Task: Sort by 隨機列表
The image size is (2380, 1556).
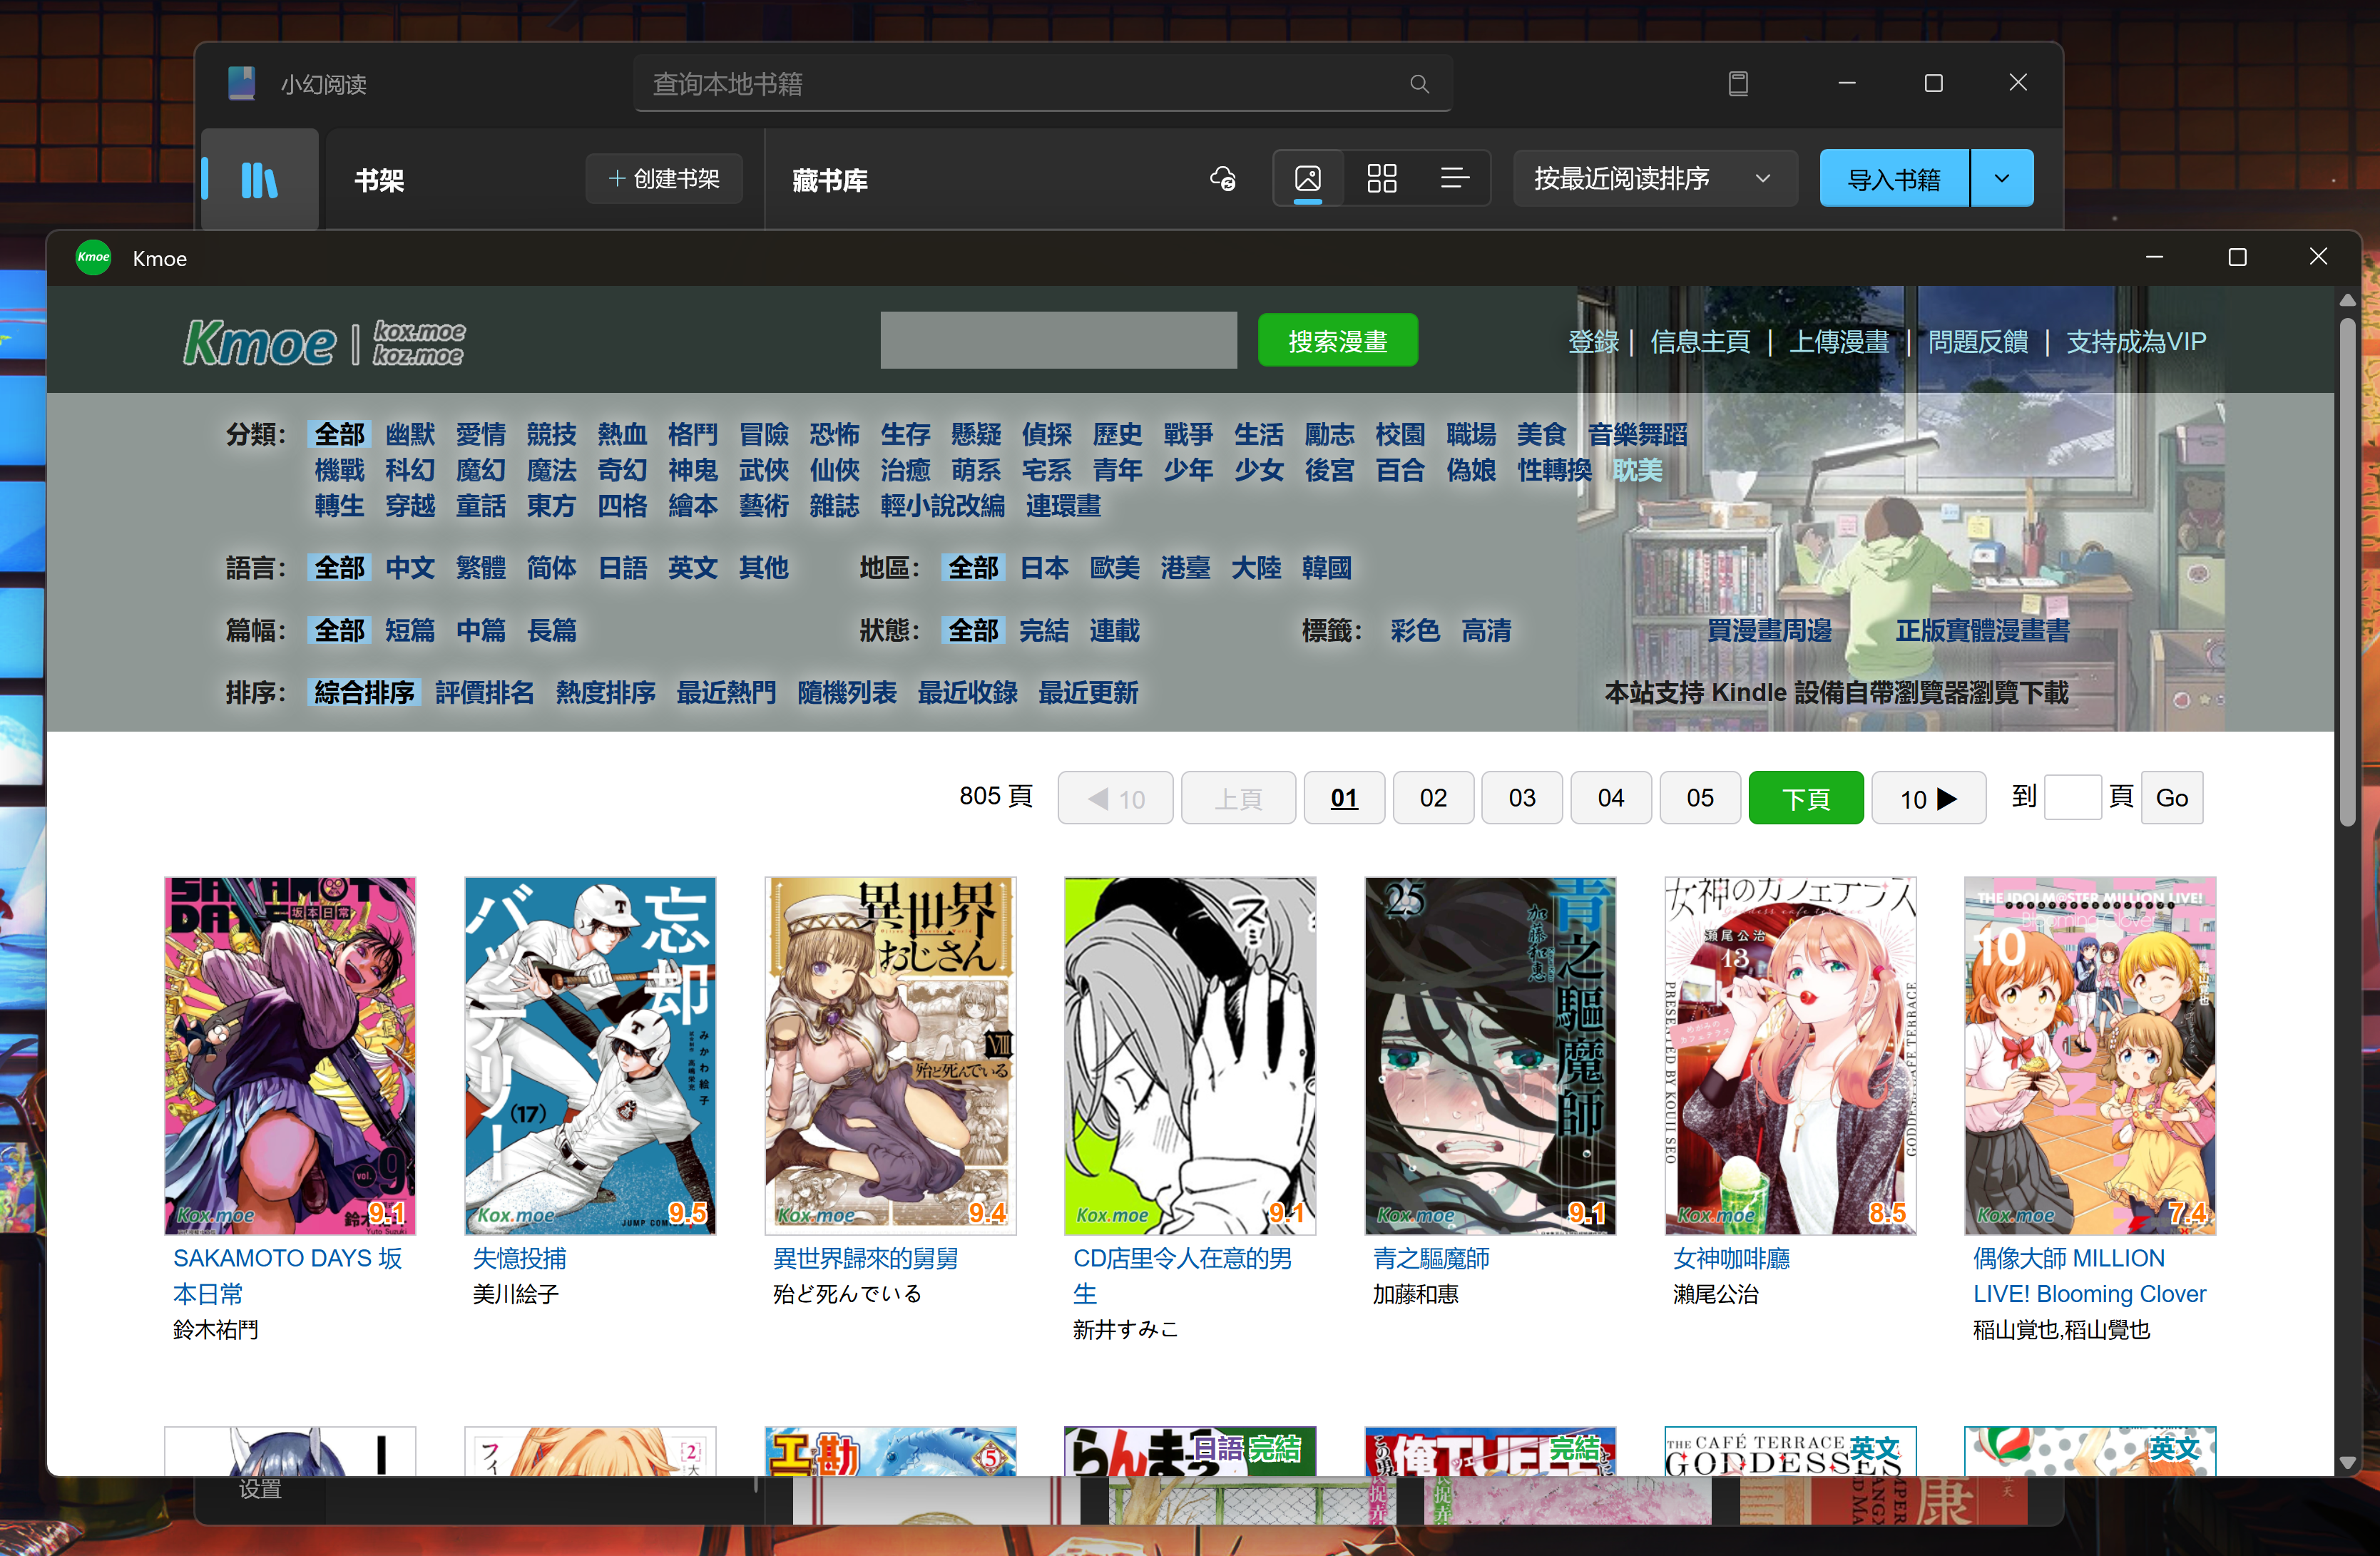Action: pos(847,692)
